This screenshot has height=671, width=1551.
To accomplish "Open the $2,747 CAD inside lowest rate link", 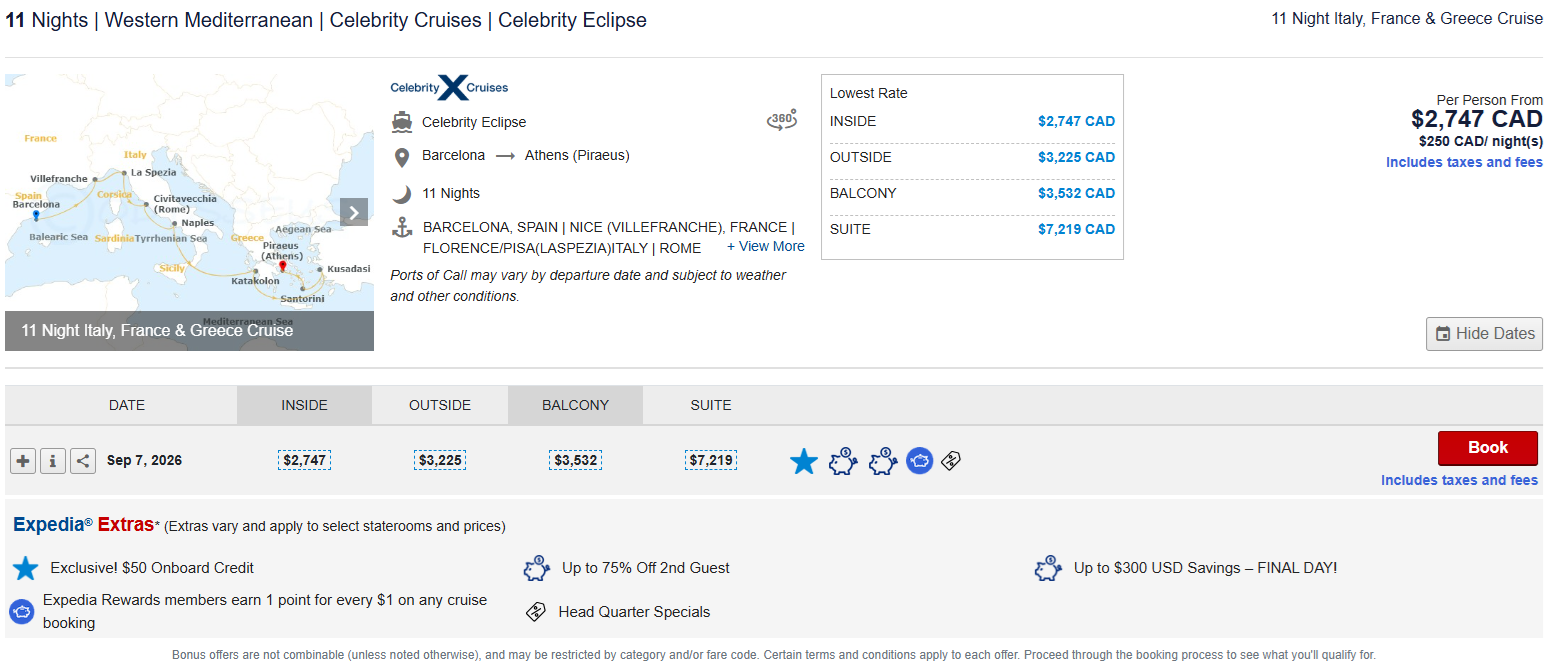I will pos(1075,121).
